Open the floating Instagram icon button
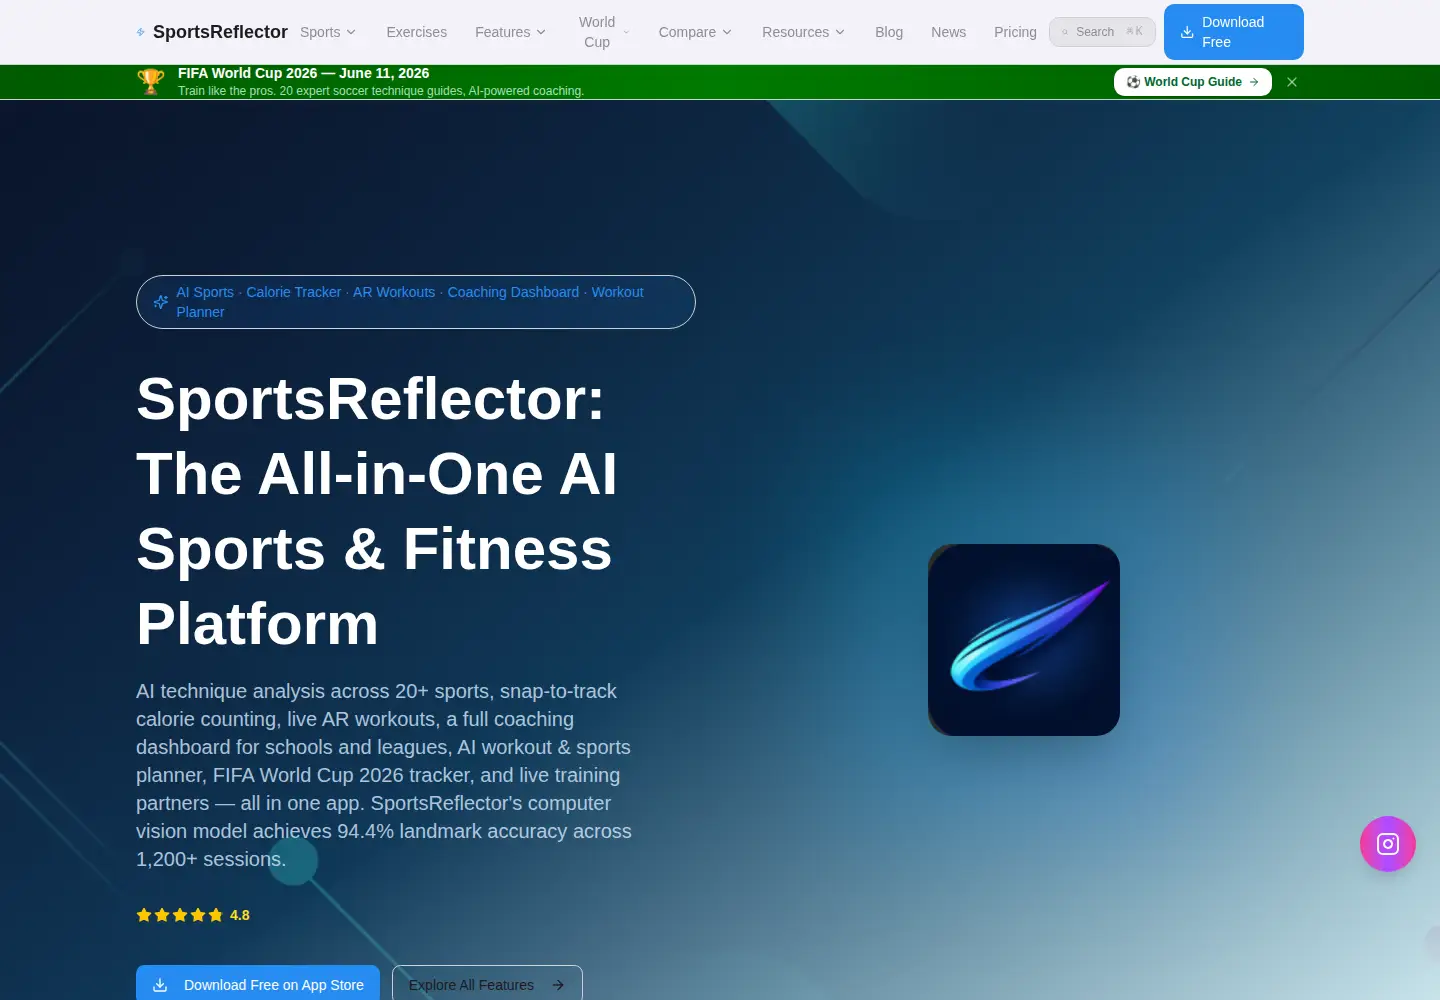 (1387, 844)
